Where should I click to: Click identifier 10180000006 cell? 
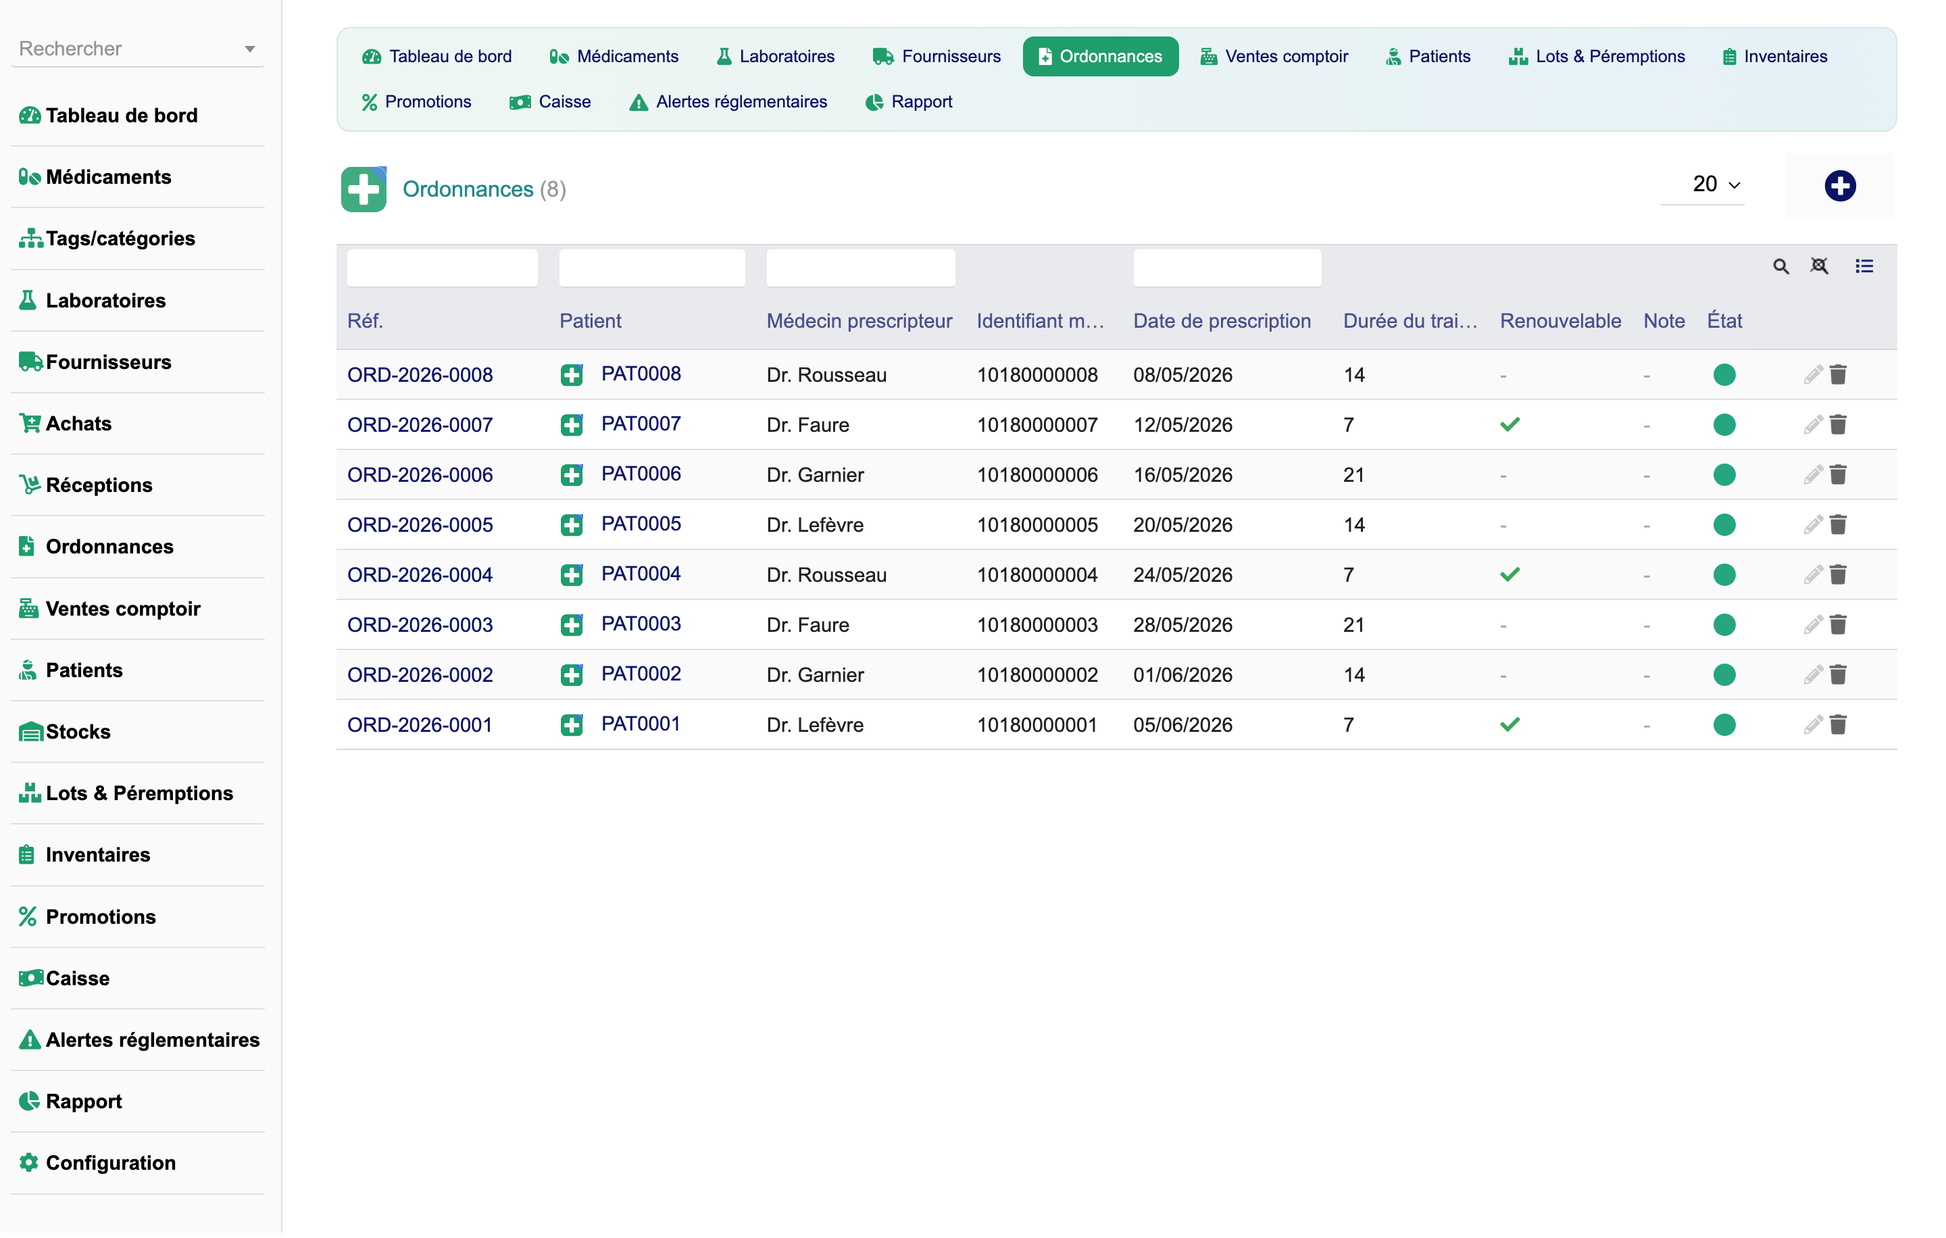pyautogui.click(x=1037, y=475)
